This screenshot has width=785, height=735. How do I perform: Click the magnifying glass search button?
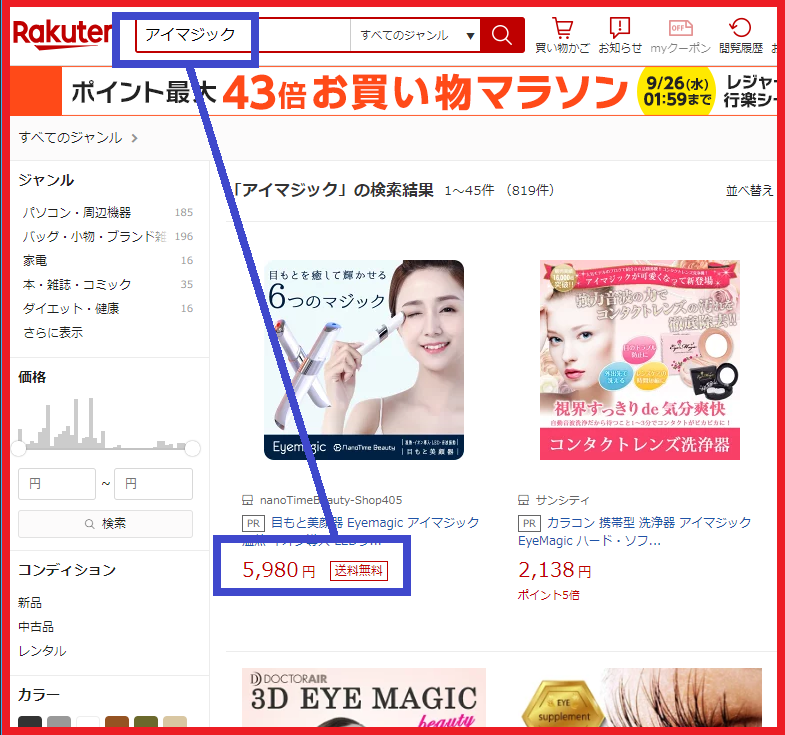(x=502, y=36)
